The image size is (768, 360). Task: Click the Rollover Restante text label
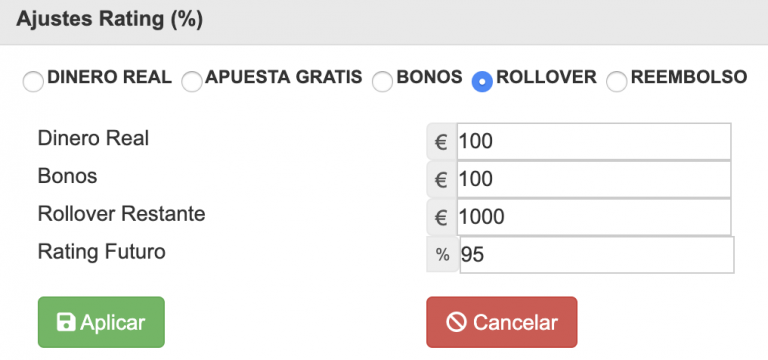pyautogui.click(x=121, y=214)
